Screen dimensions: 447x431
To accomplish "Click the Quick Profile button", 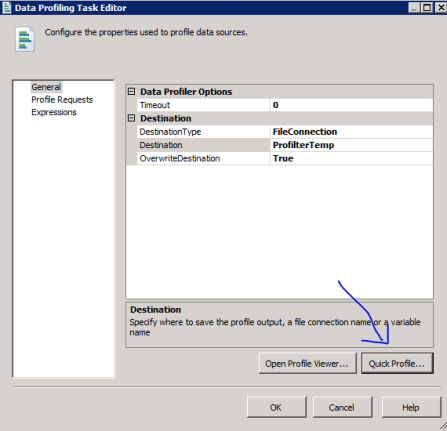I will [397, 363].
